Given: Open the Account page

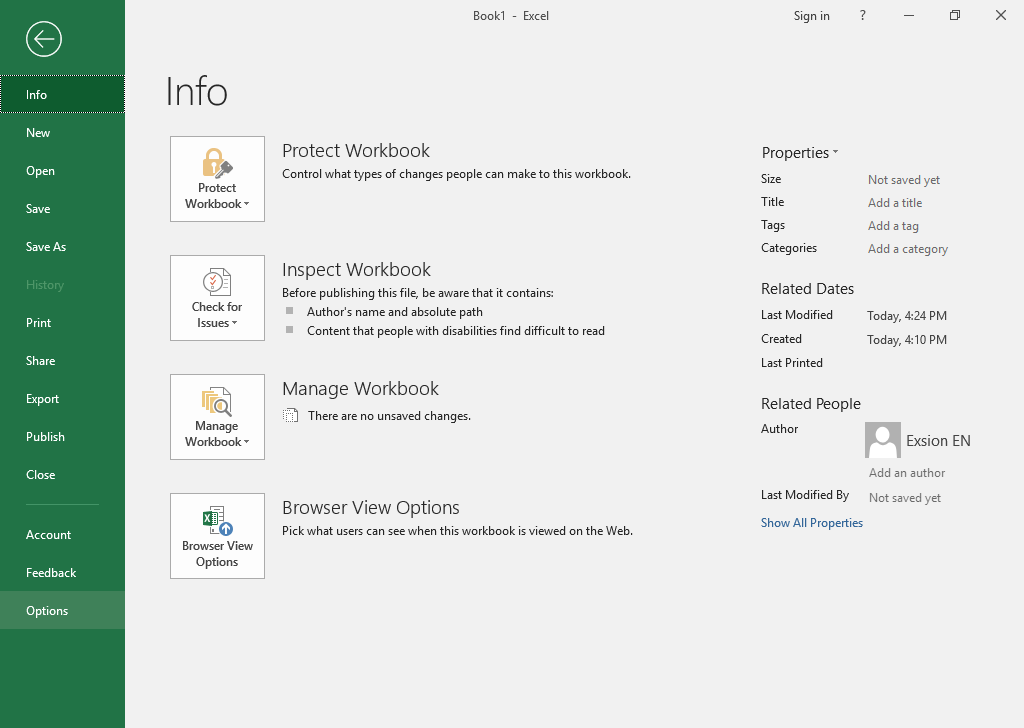Looking at the screenshot, I should [x=62, y=535].
